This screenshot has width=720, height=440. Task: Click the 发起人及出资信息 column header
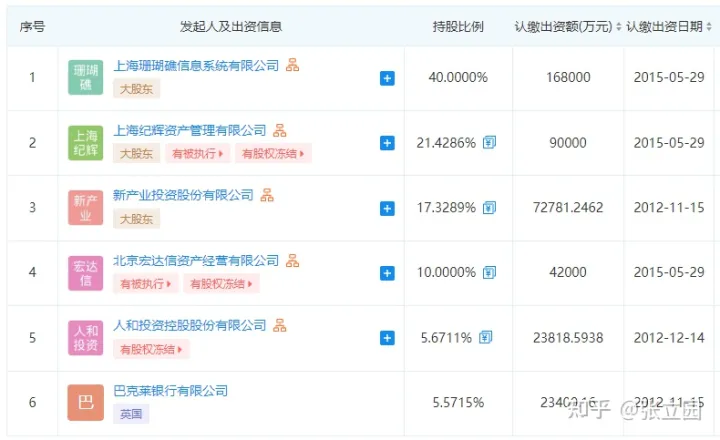pos(231,27)
